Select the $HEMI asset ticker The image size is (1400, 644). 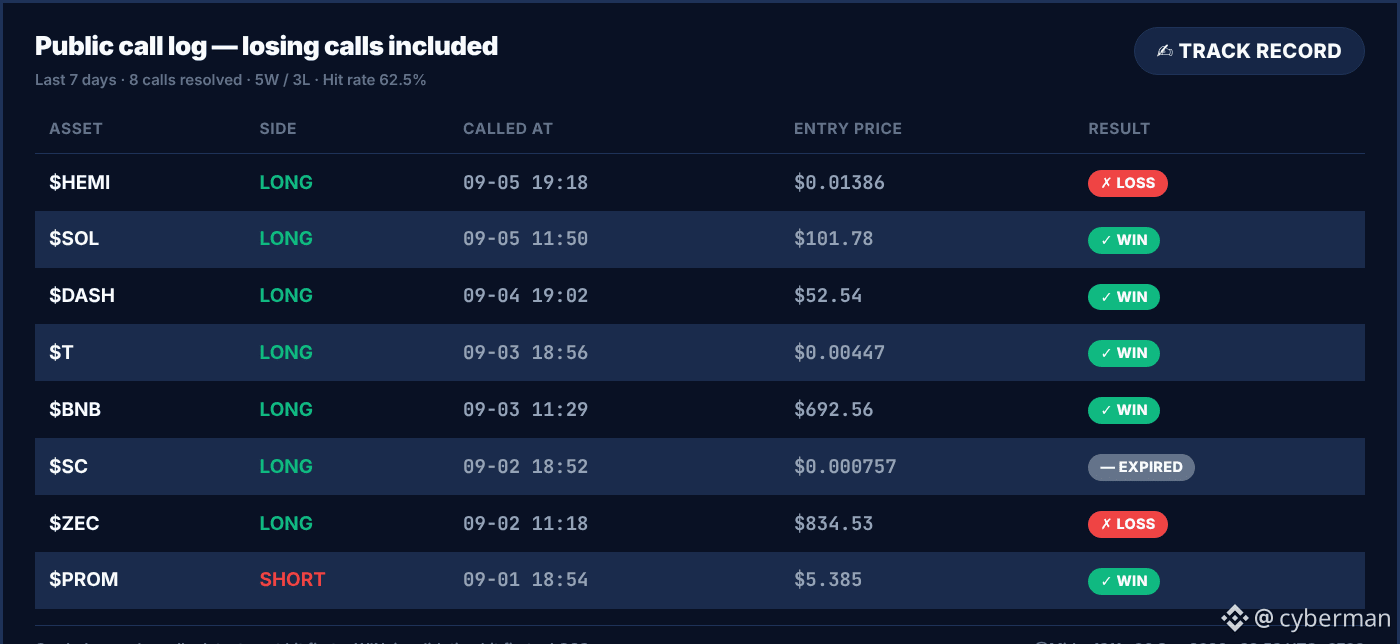[80, 183]
